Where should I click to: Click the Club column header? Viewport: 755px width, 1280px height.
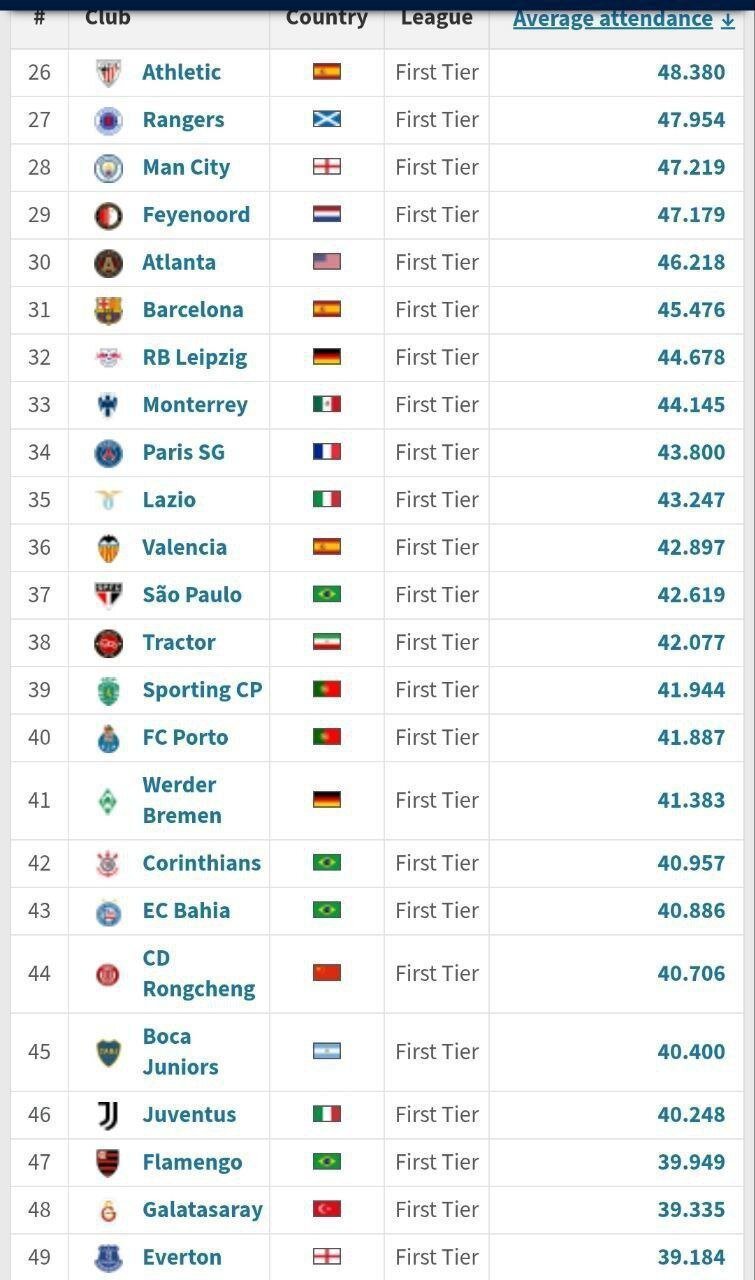(x=108, y=17)
